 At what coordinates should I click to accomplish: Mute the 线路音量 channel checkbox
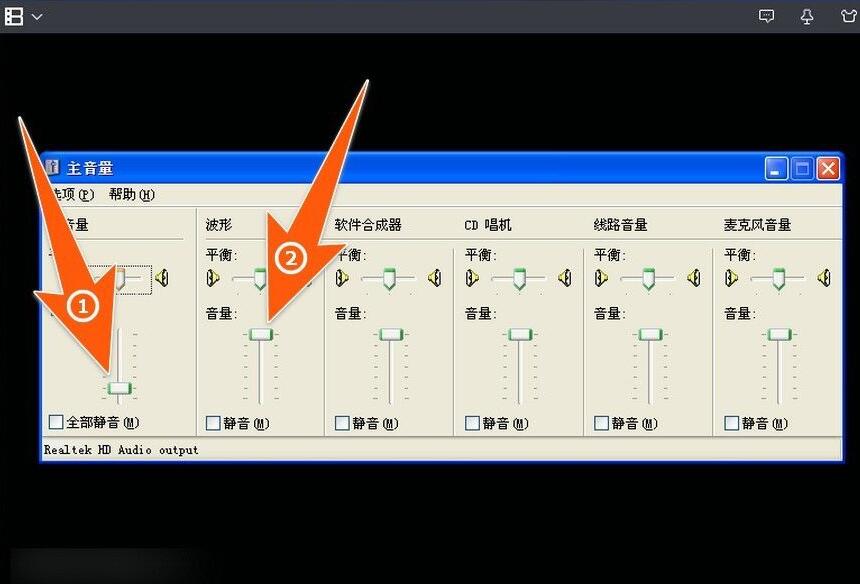tap(602, 423)
